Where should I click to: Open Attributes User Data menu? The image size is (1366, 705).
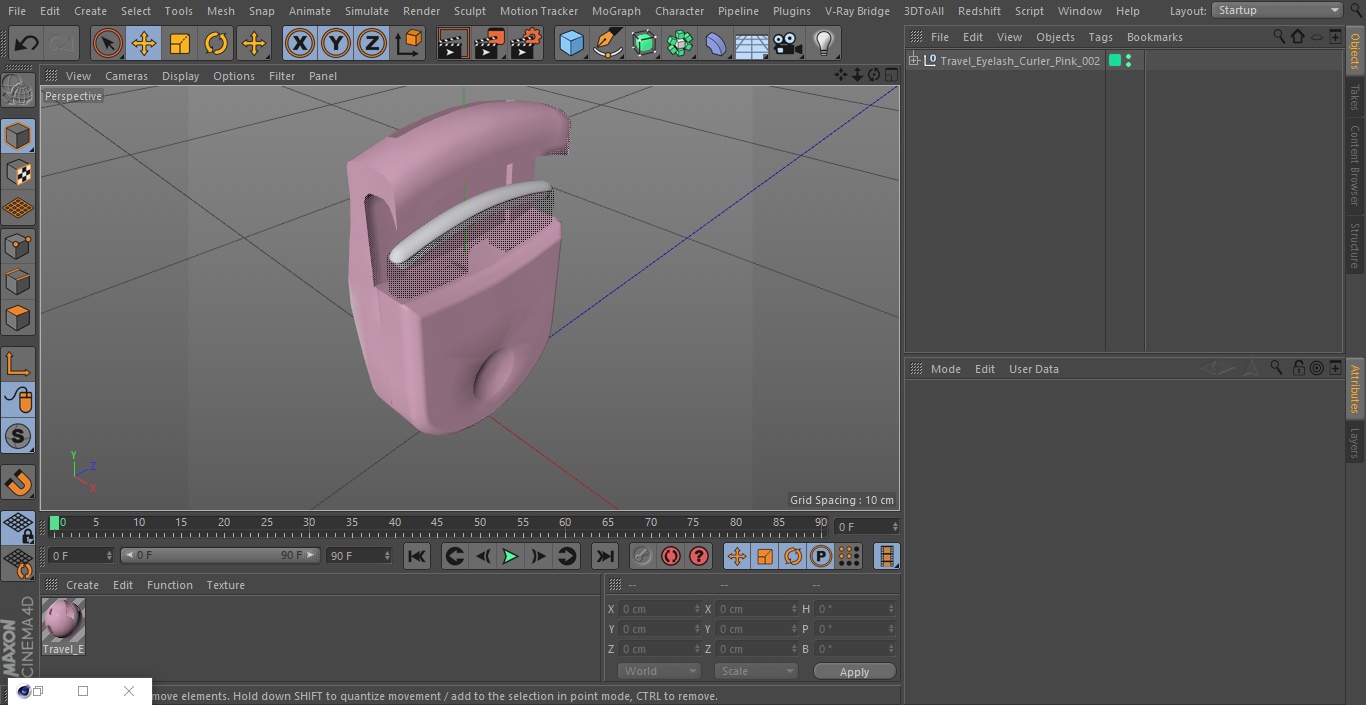coord(1033,369)
